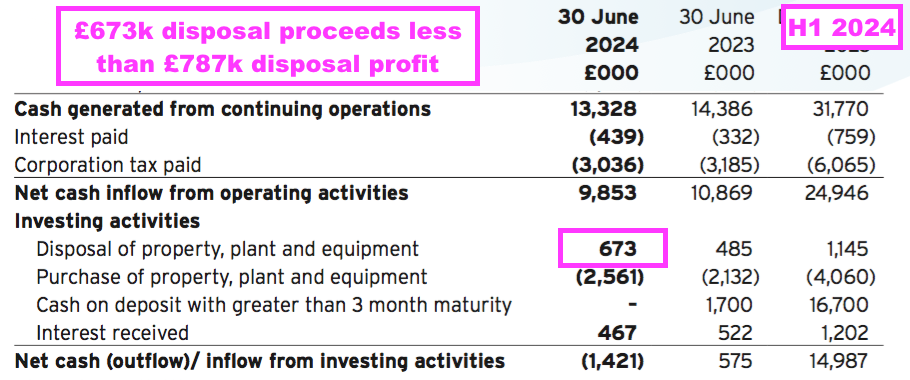This screenshot has height=380, width=910.
Task: Select Net cash inflow from operating activities
Action: 211,193
